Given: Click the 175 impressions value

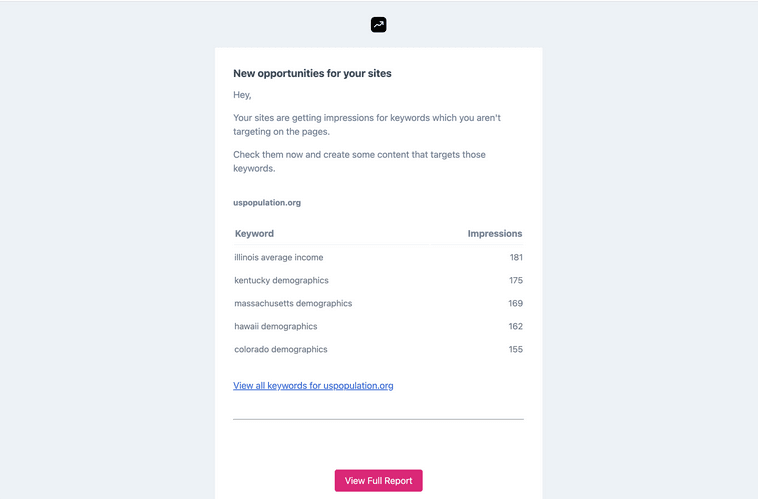Looking at the screenshot, I should 516,280.
